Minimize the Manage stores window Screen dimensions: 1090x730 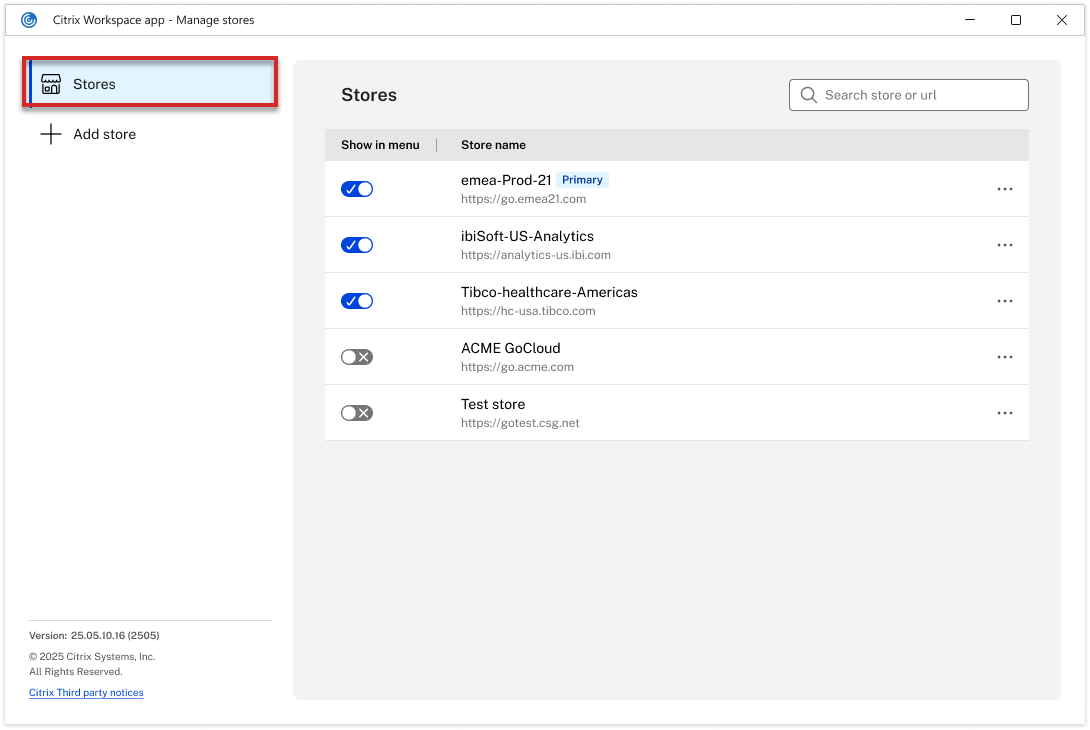pyautogui.click(x=970, y=20)
